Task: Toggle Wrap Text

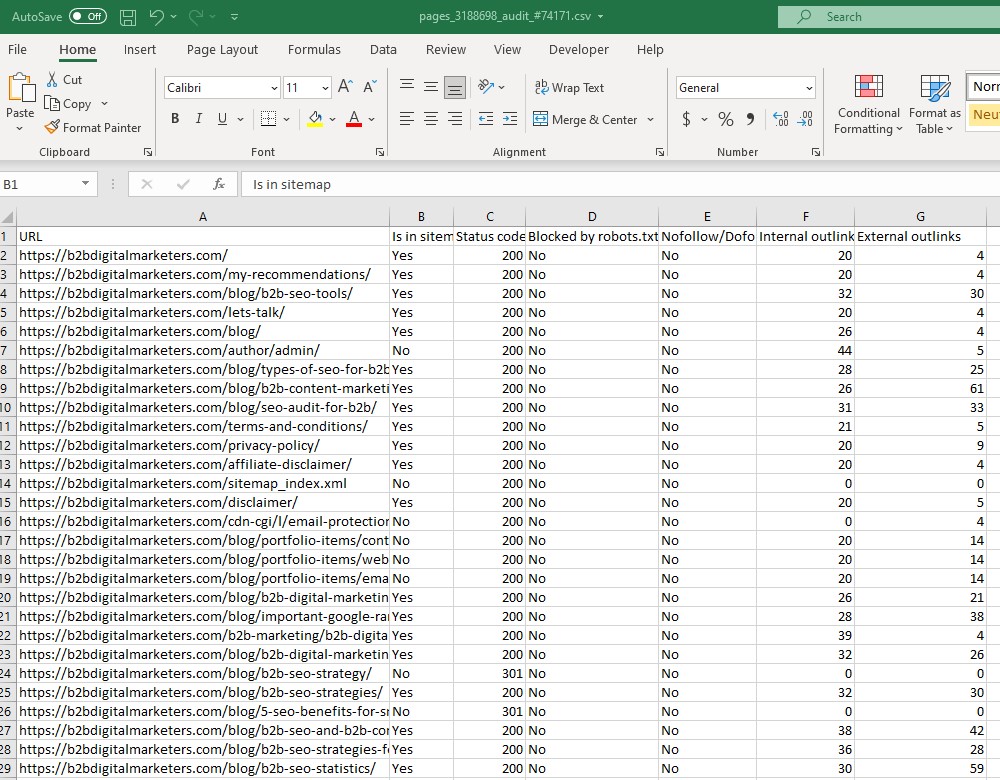Action: pos(570,87)
